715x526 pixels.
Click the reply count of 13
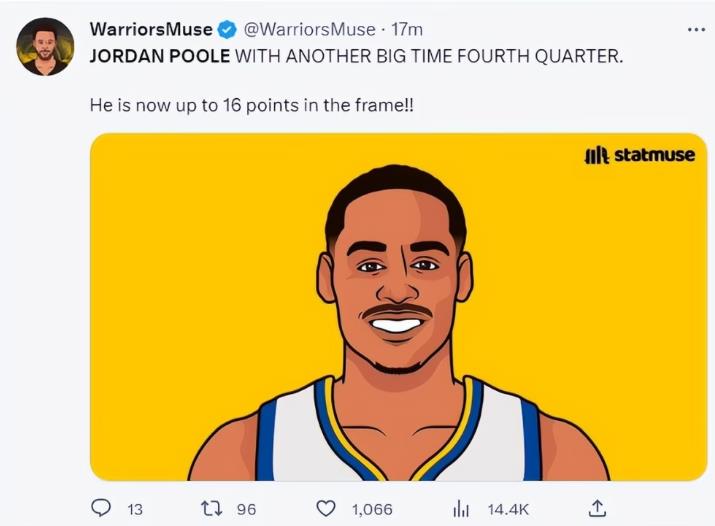[x=135, y=509]
